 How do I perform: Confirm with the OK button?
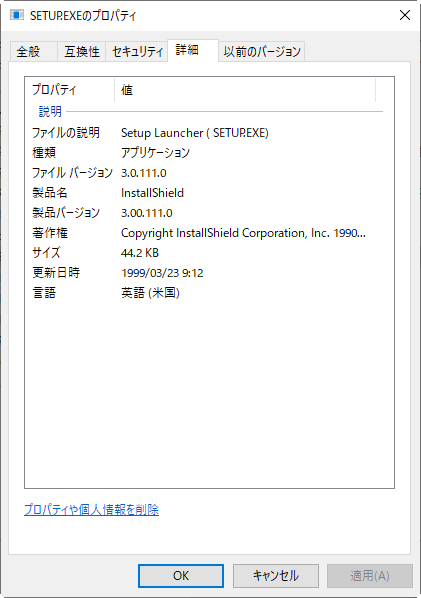(x=181, y=575)
